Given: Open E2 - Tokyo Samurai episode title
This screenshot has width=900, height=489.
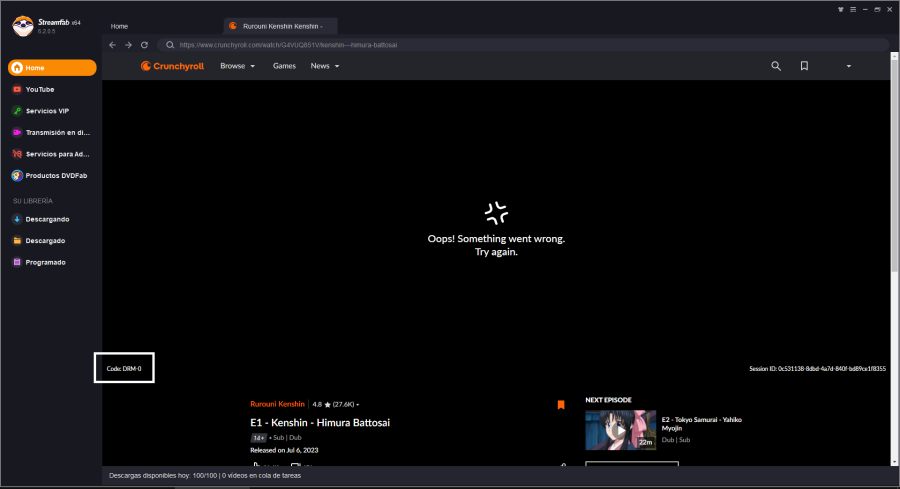Looking at the screenshot, I should [701, 424].
